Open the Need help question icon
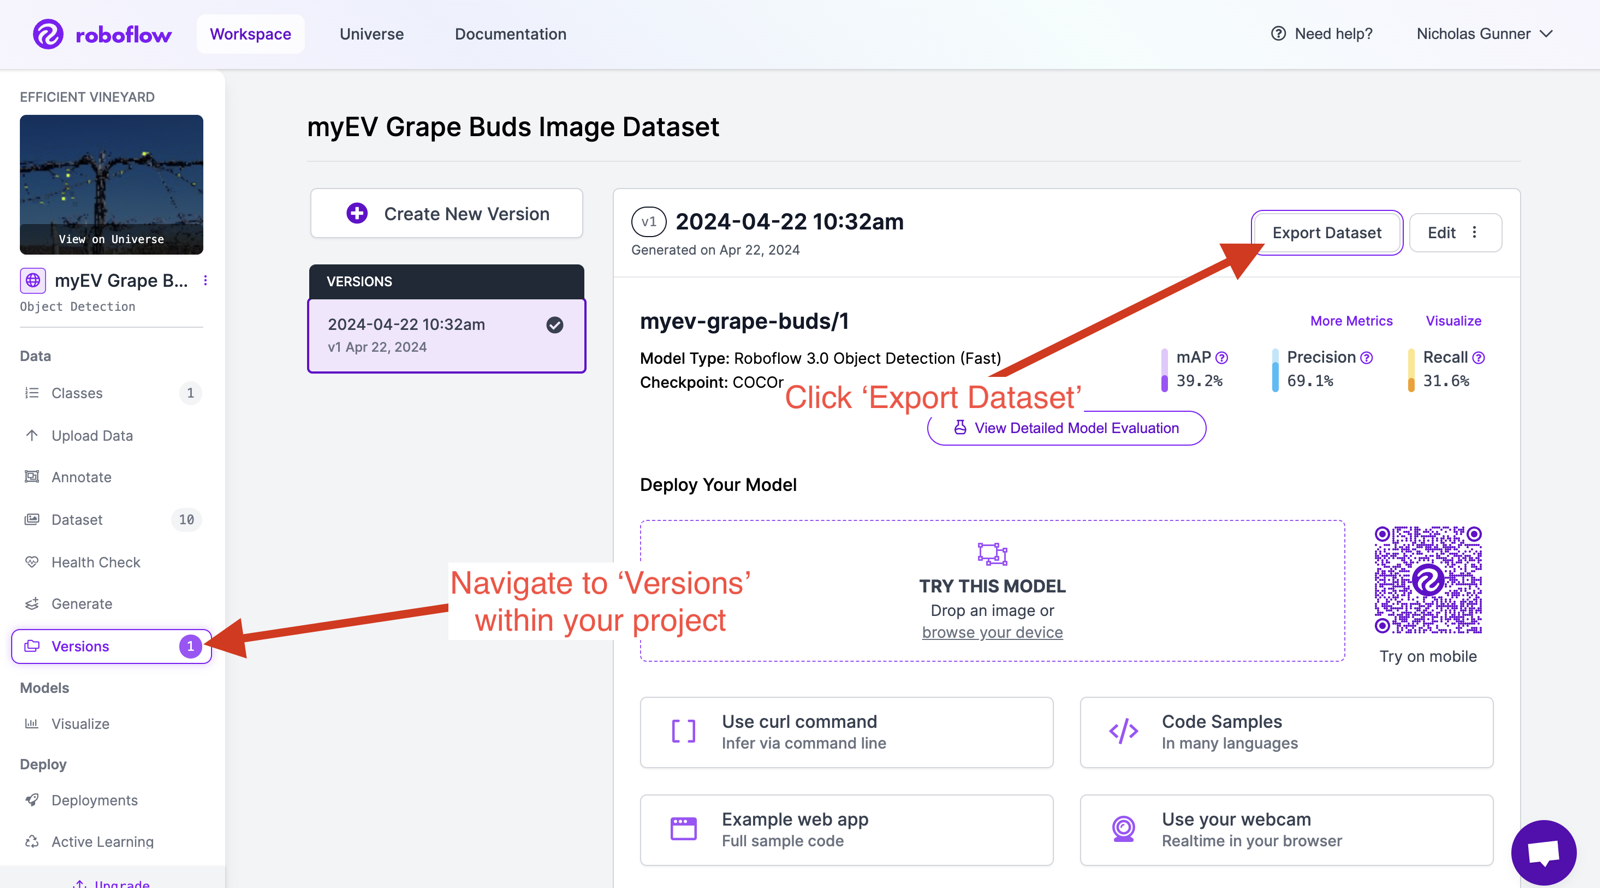The width and height of the screenshot is (1600, 888). (1278, 34)
